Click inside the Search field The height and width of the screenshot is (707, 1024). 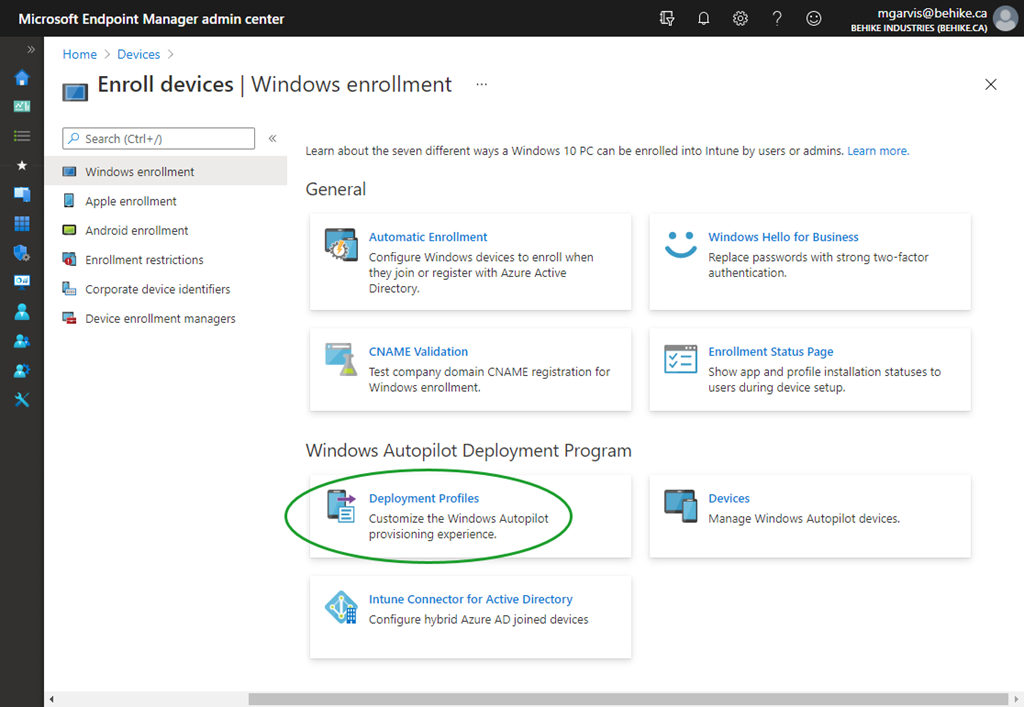click(x=160, y=138)
